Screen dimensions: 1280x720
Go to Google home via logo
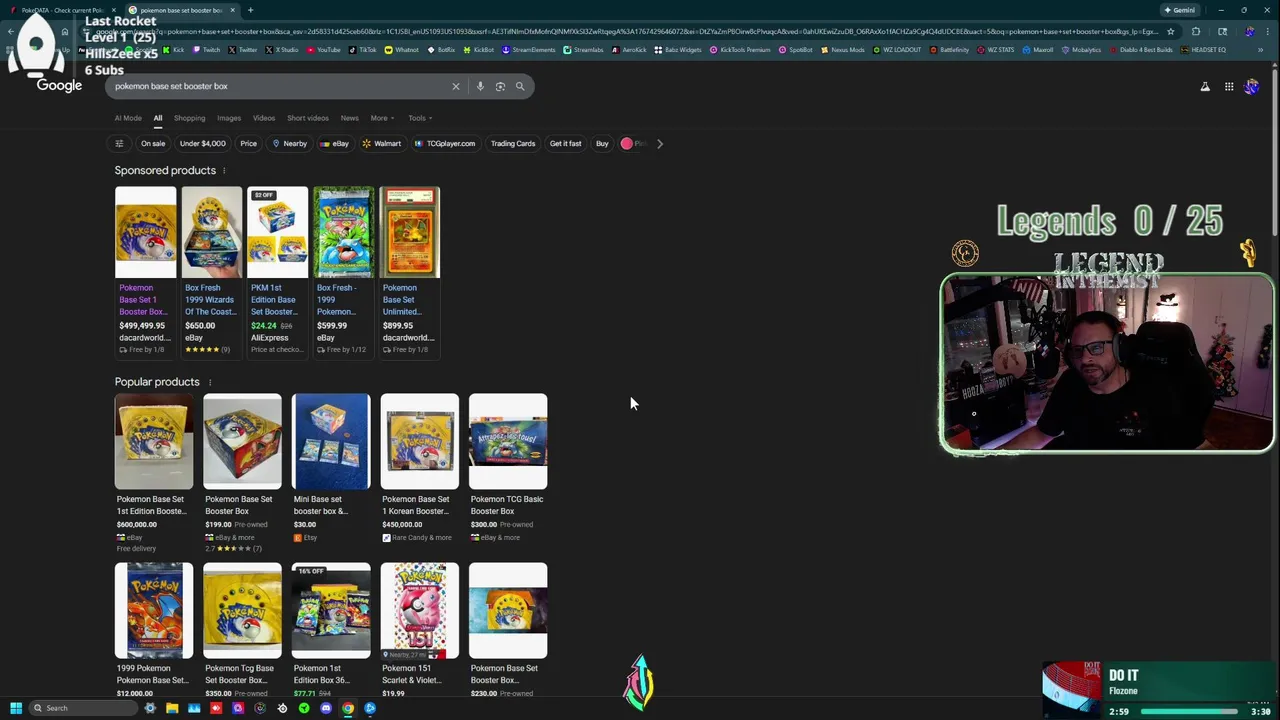tap(59, 86)
